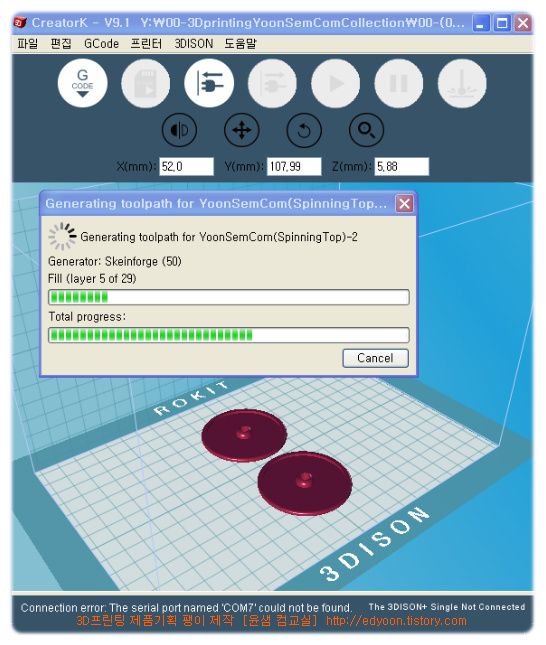Select the rotate object tool
The height and width of the screenshot is (645, 546).
[x=304, y=130]
